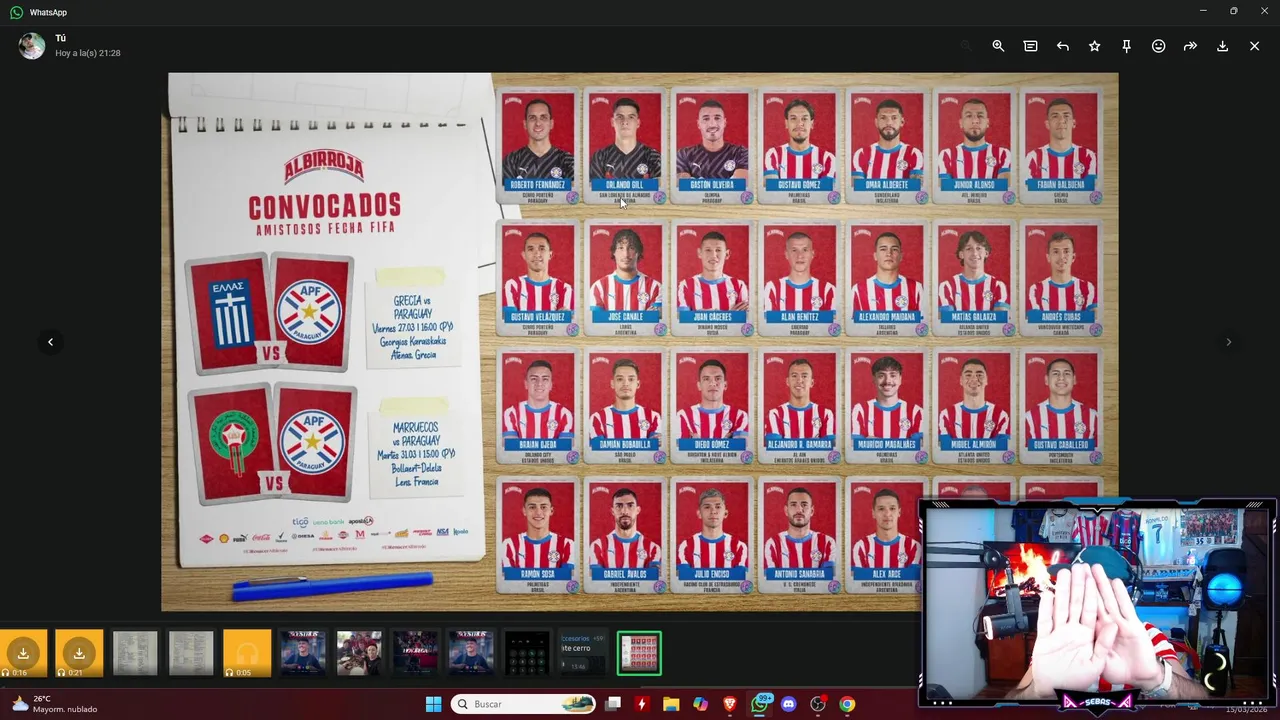Launch Brave browser from the taskbar
The width and height of the screenshot is (1280, 720).
pos(730,704)
